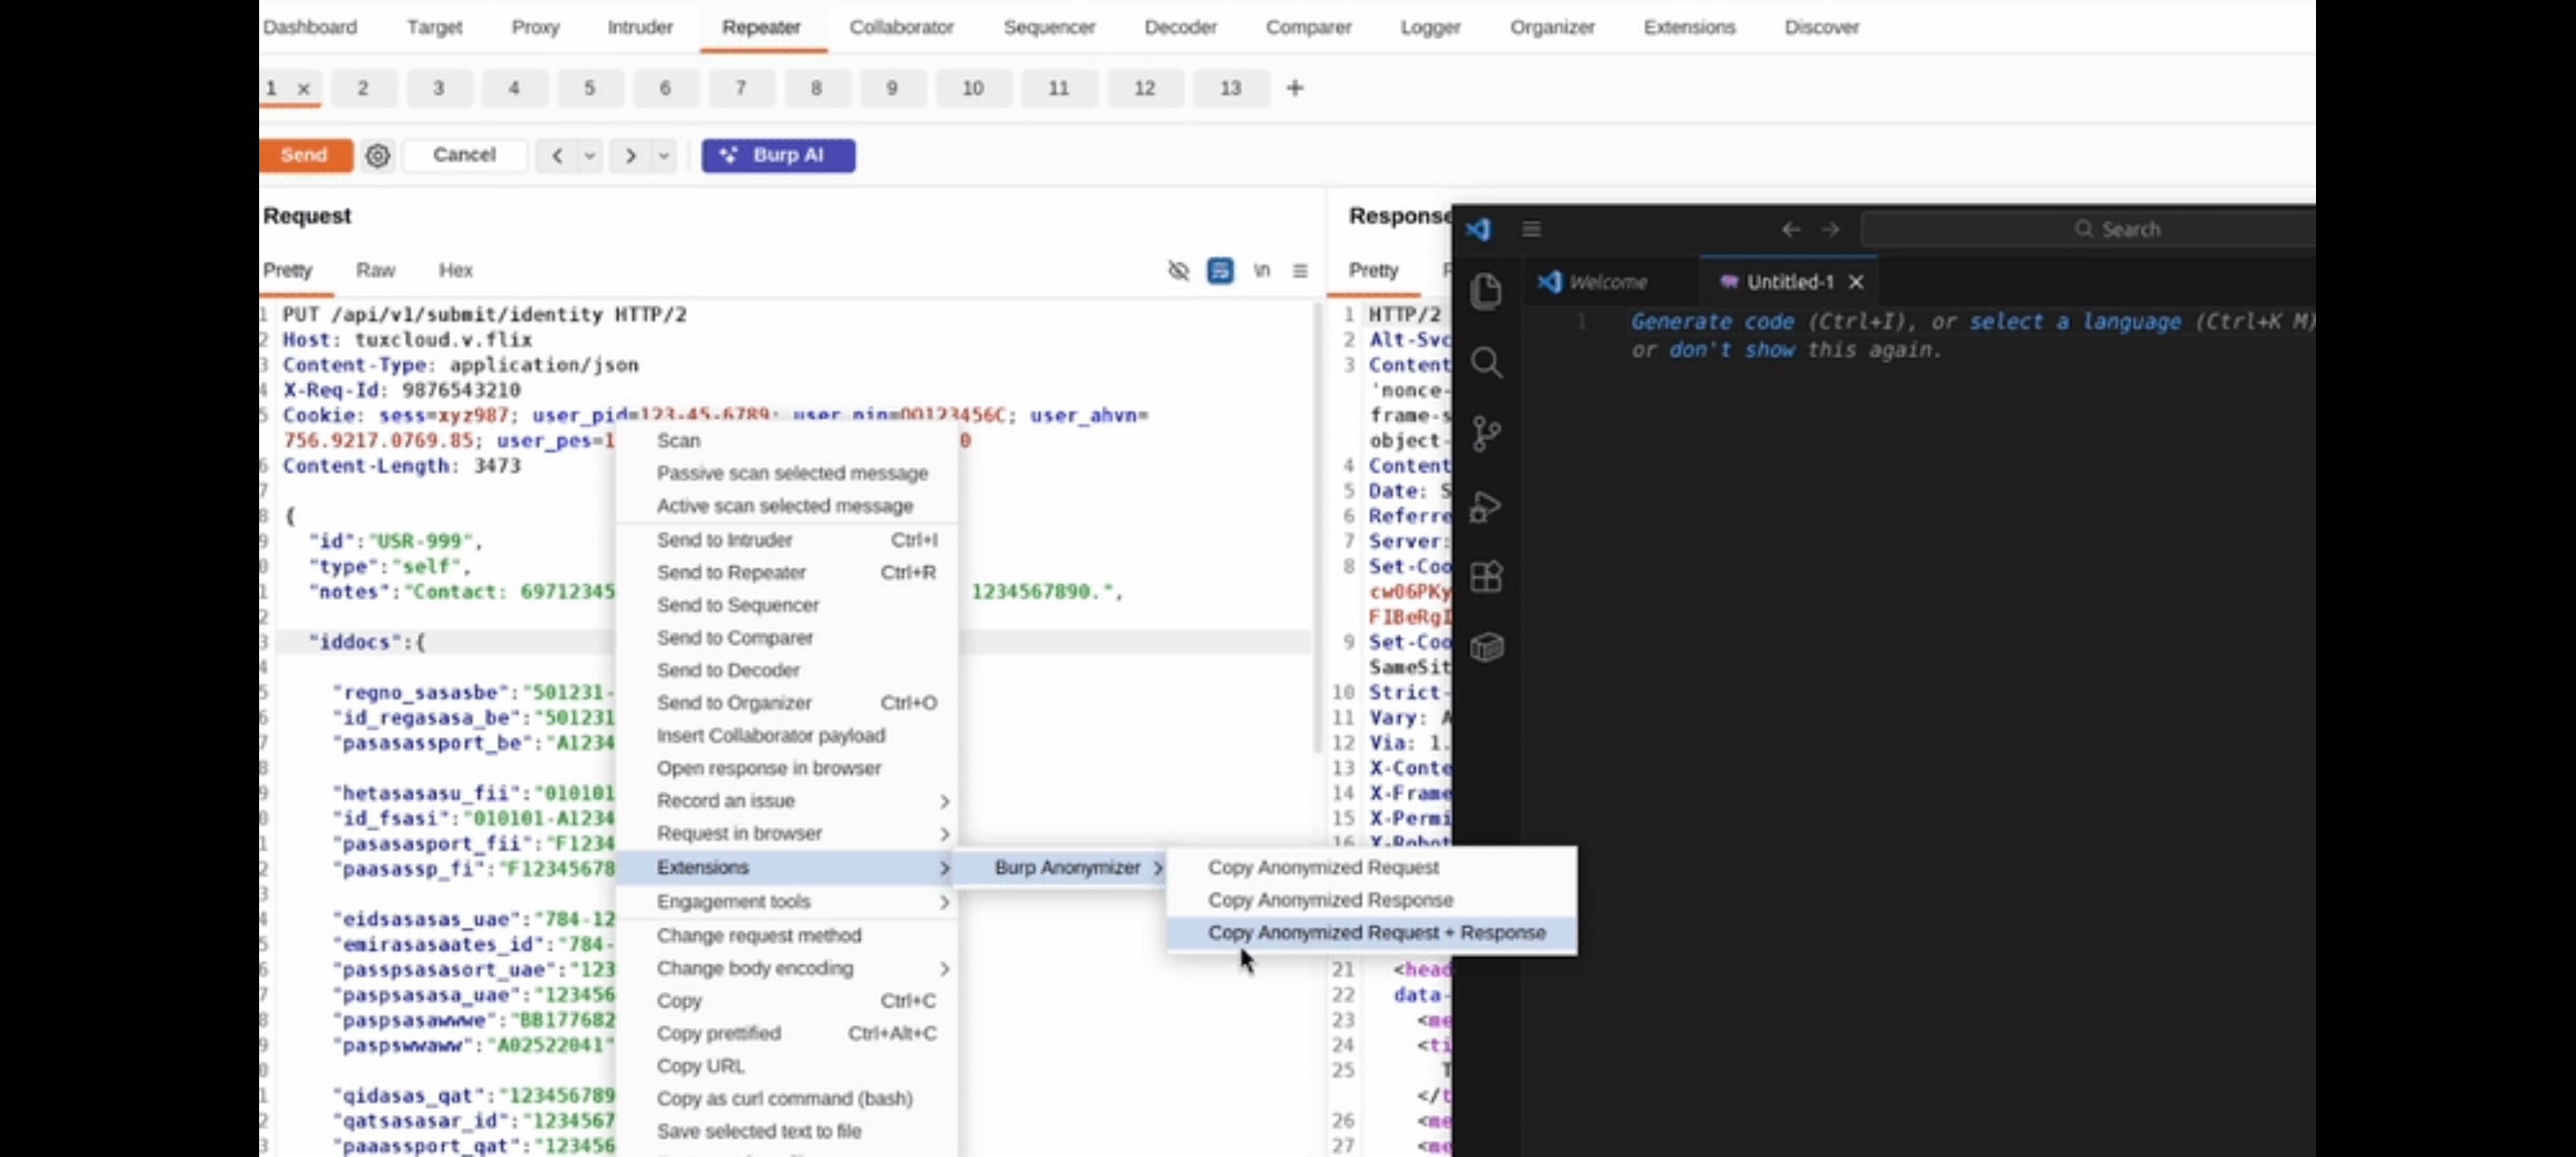Screen dimensions: 2576x1157
Task: Toggle show newline \n characters
Action: pyautogui.click(x=1261, y=271)
